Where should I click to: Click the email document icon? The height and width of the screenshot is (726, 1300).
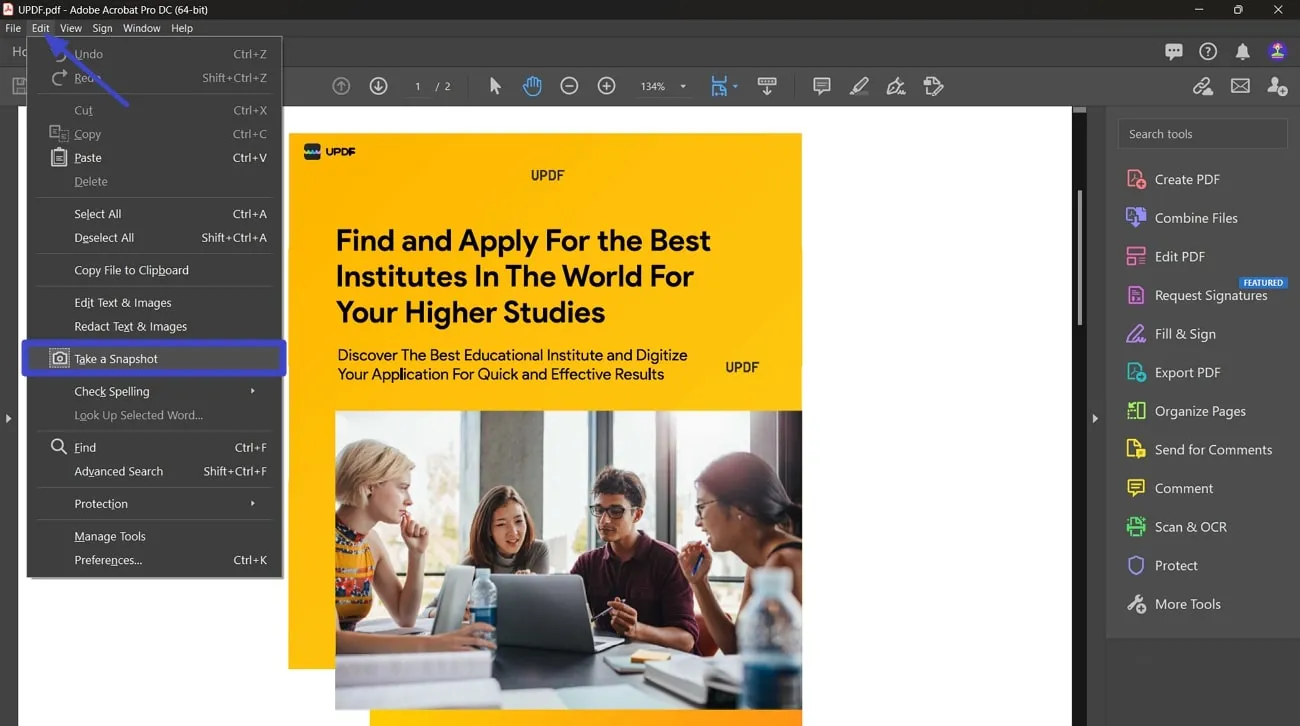click(1240, 86)
